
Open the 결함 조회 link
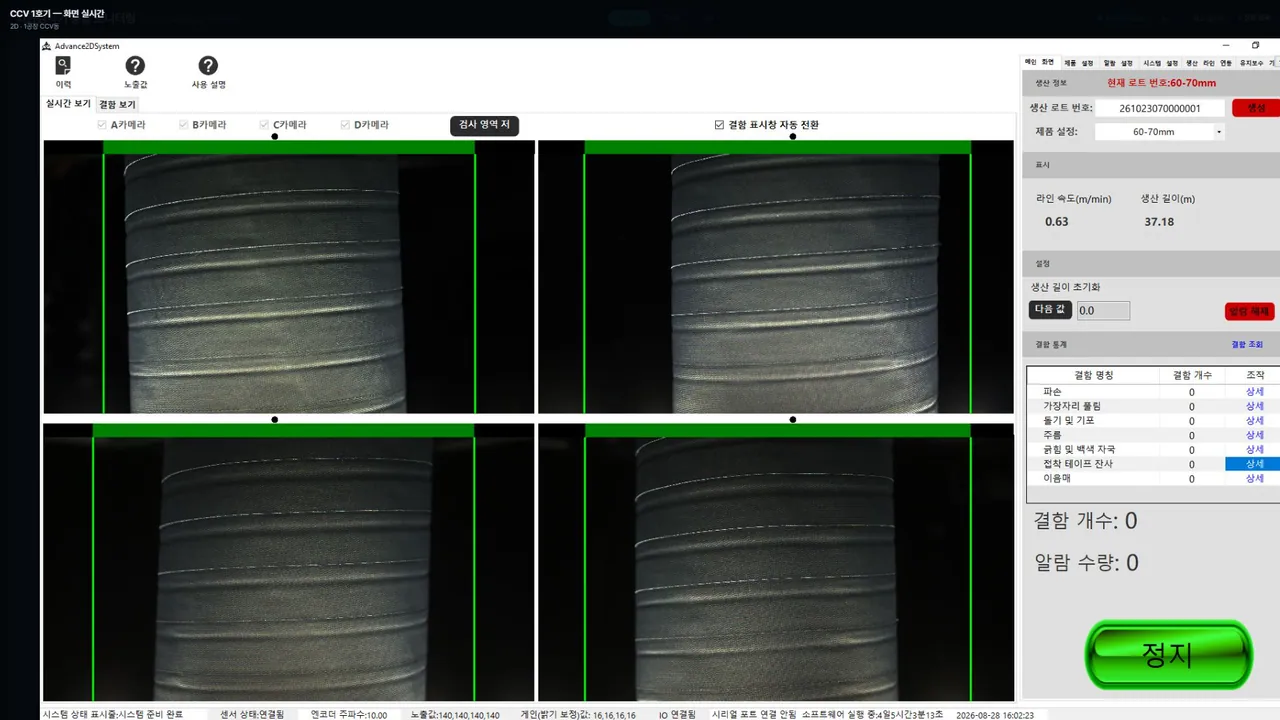coord(1247,345)
